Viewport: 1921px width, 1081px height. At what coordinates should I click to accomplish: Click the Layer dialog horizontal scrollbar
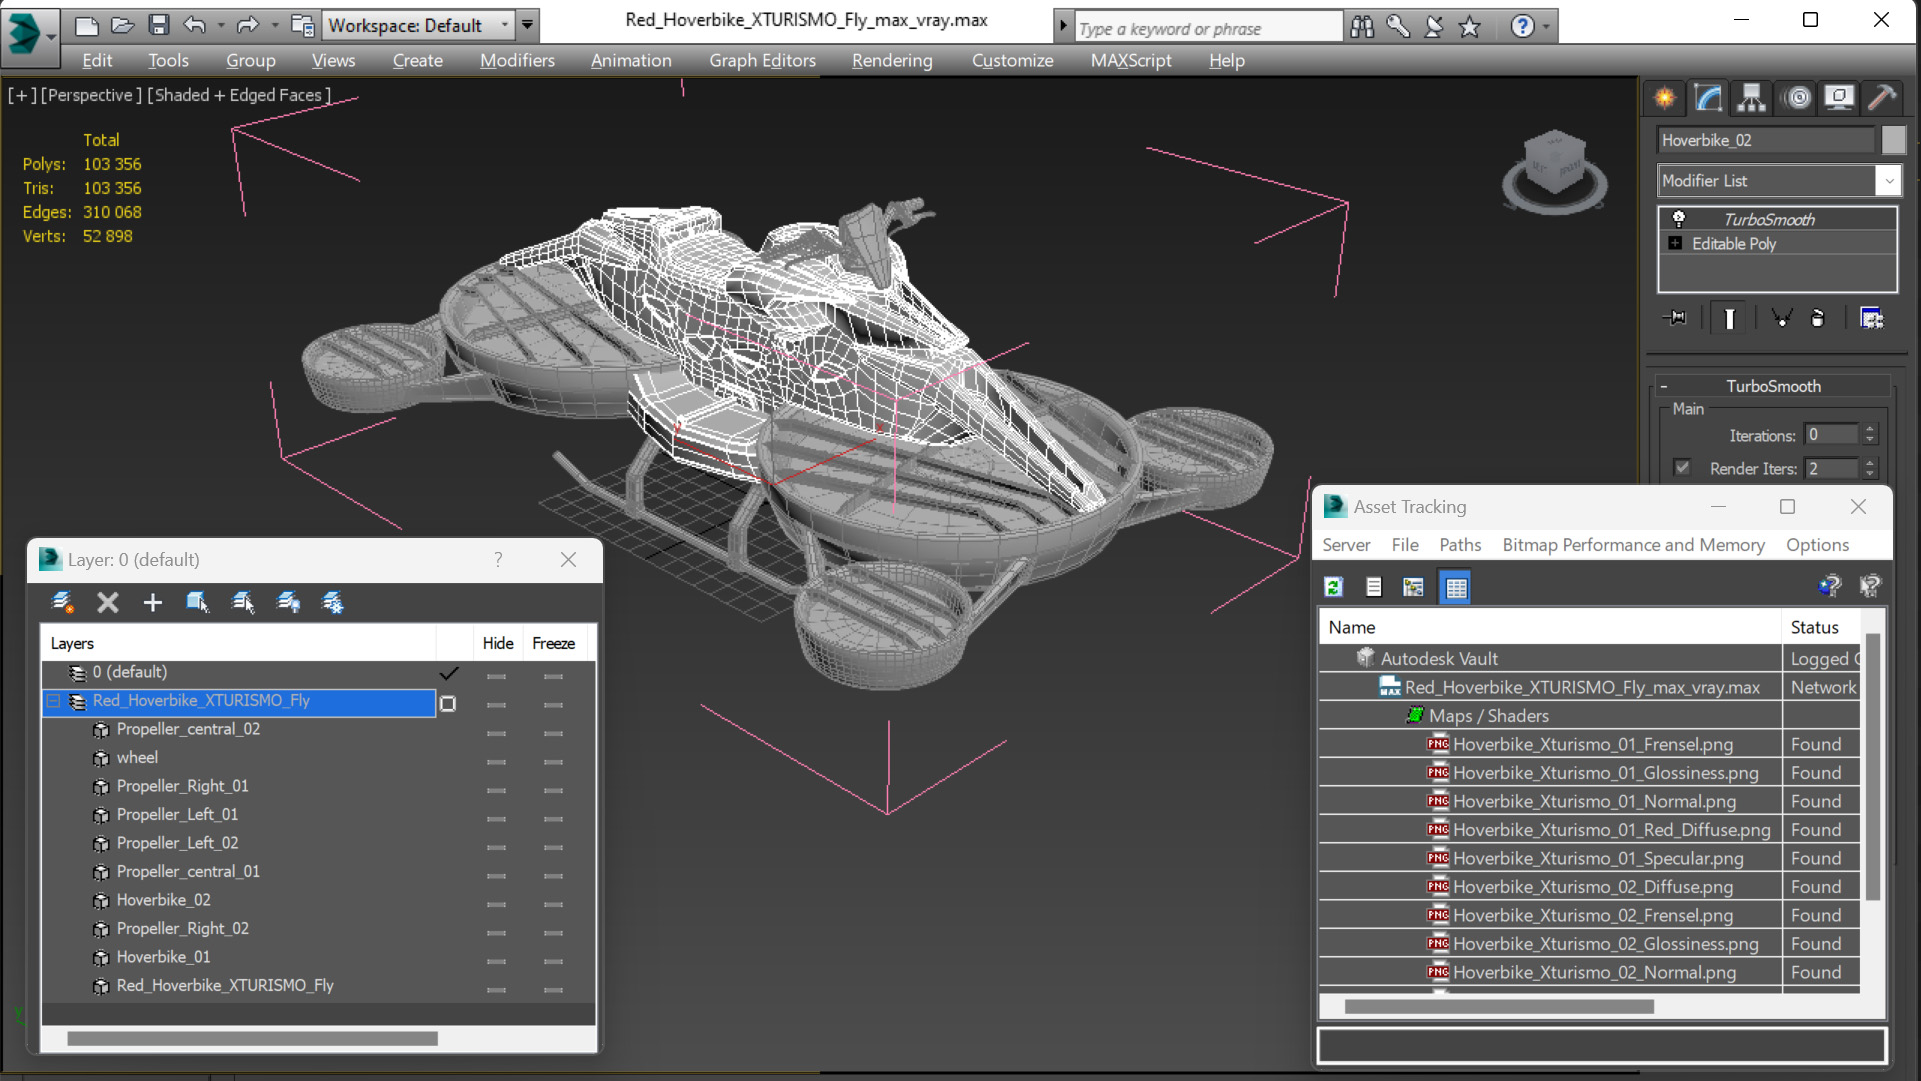(x=252, y=1038)
